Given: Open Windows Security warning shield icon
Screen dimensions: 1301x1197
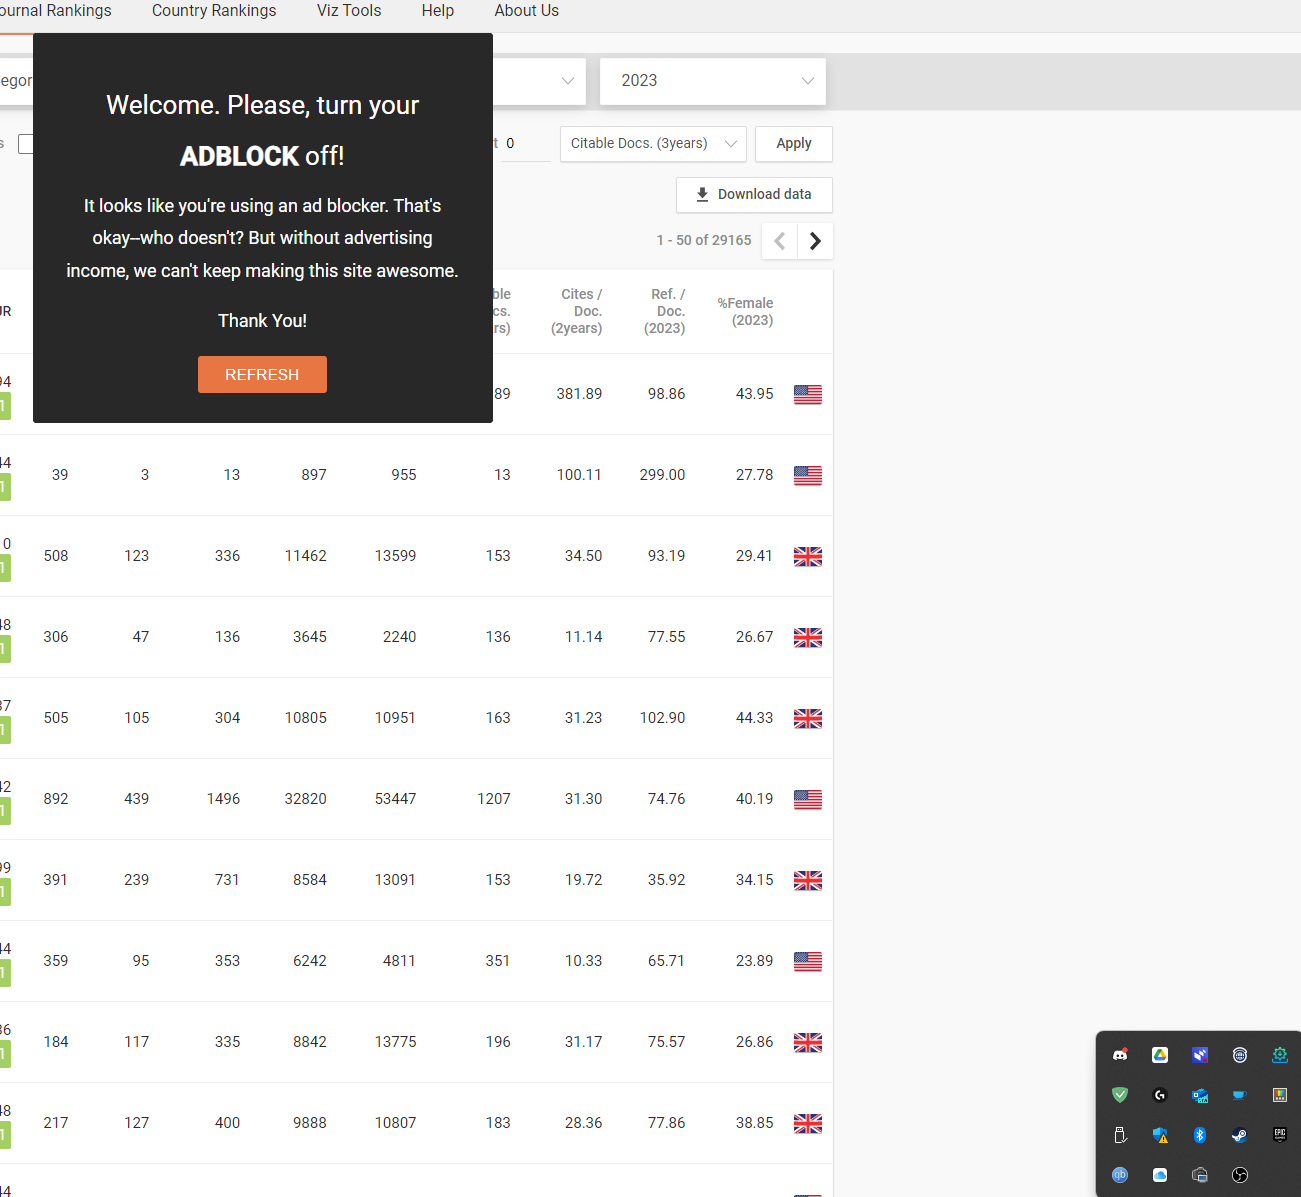Looking at the screenshot, I should coord(1160,1135).
